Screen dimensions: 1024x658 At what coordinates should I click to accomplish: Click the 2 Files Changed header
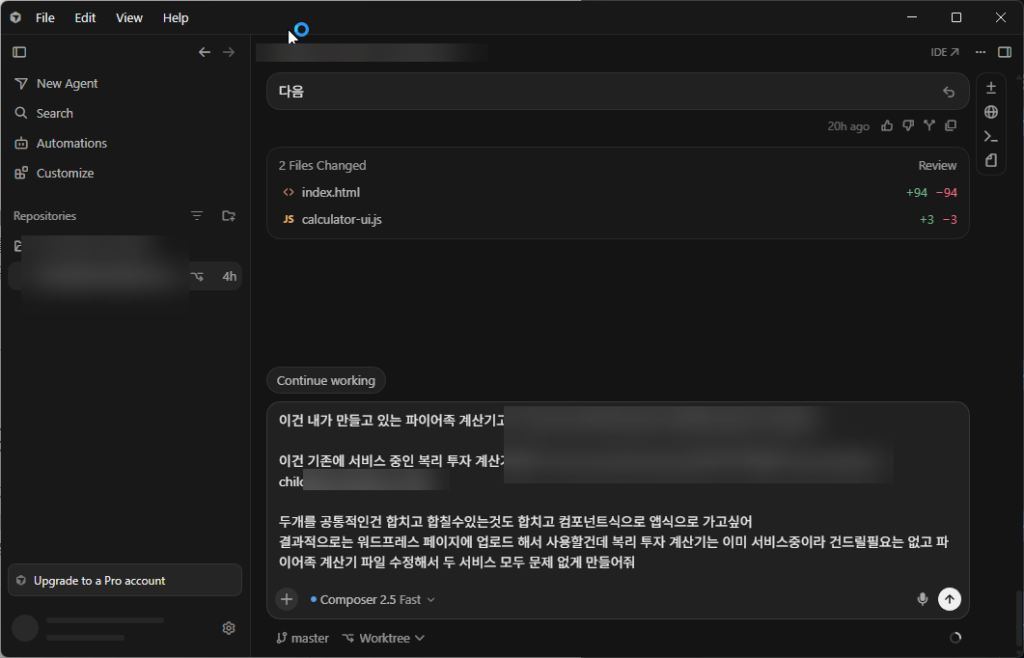[x=322, y=166]
